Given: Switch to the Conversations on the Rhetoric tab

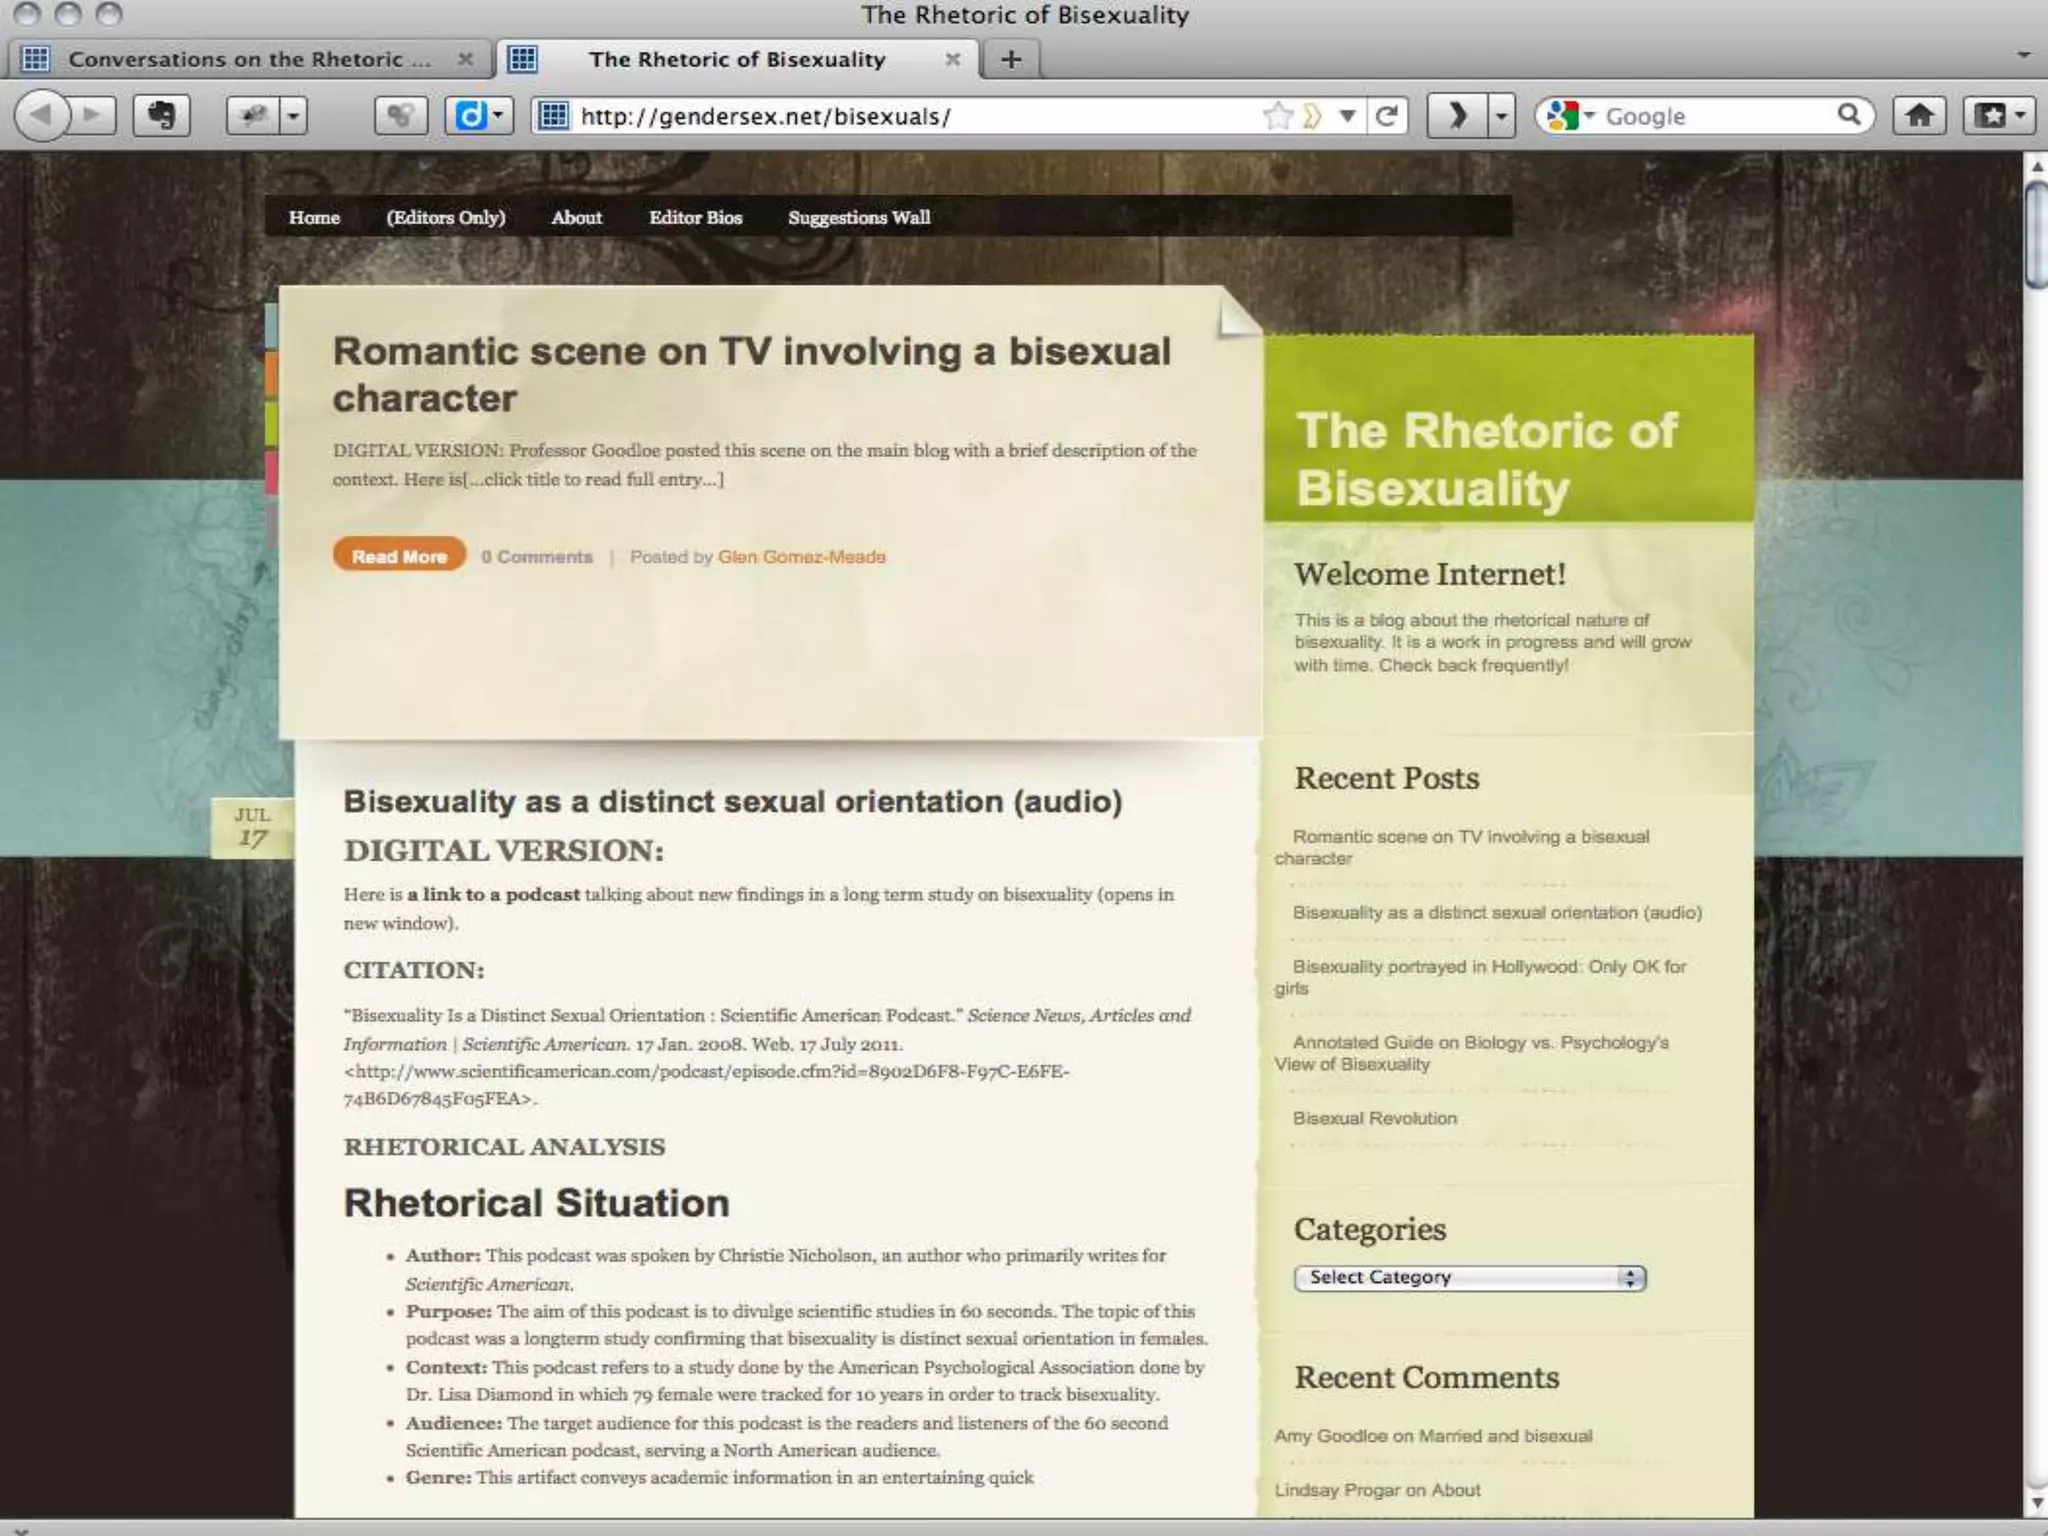Looking at the screenshot, I should pyautogui.click(x=248, y=59).
